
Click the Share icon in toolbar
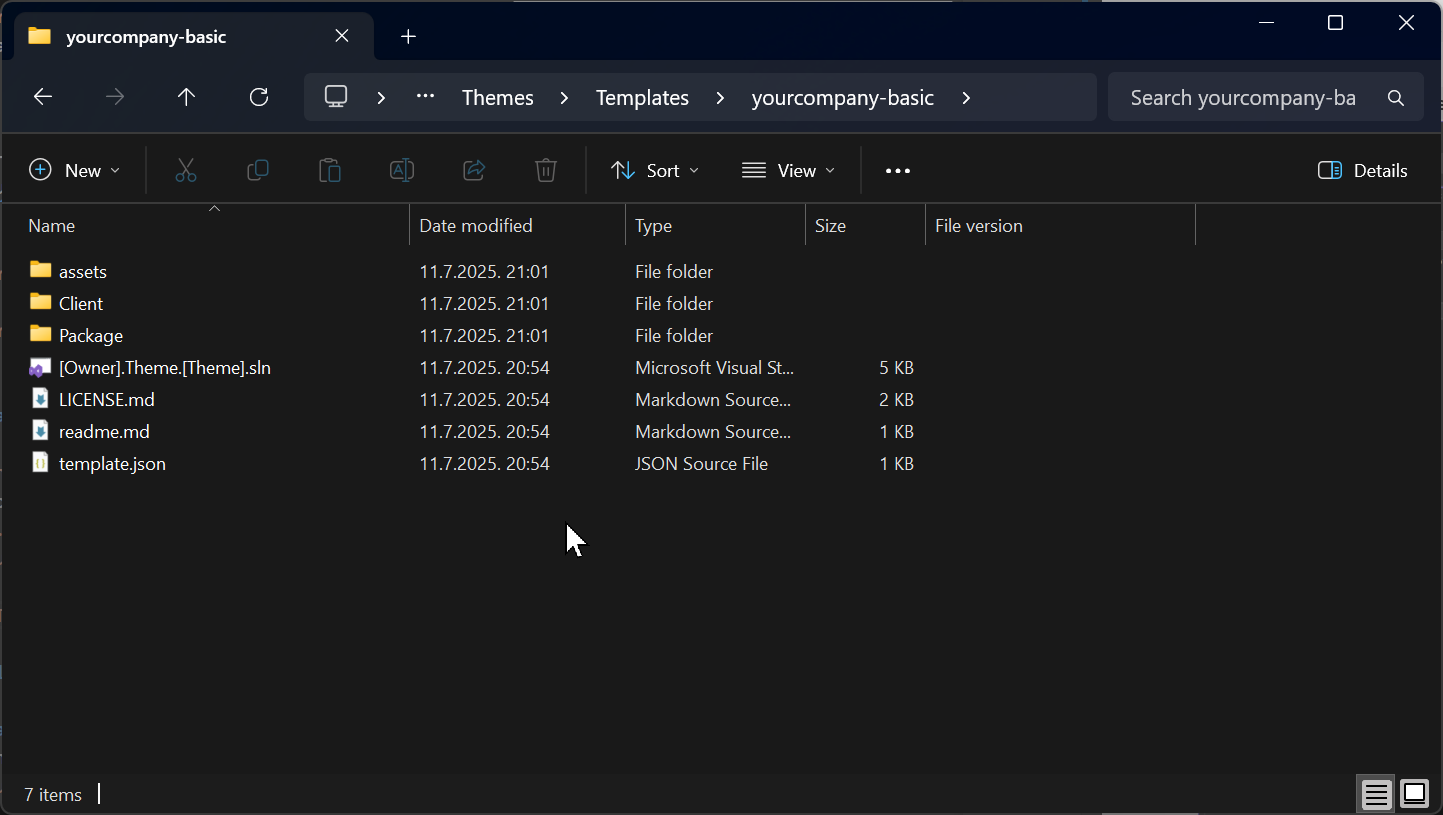[474, 171]
